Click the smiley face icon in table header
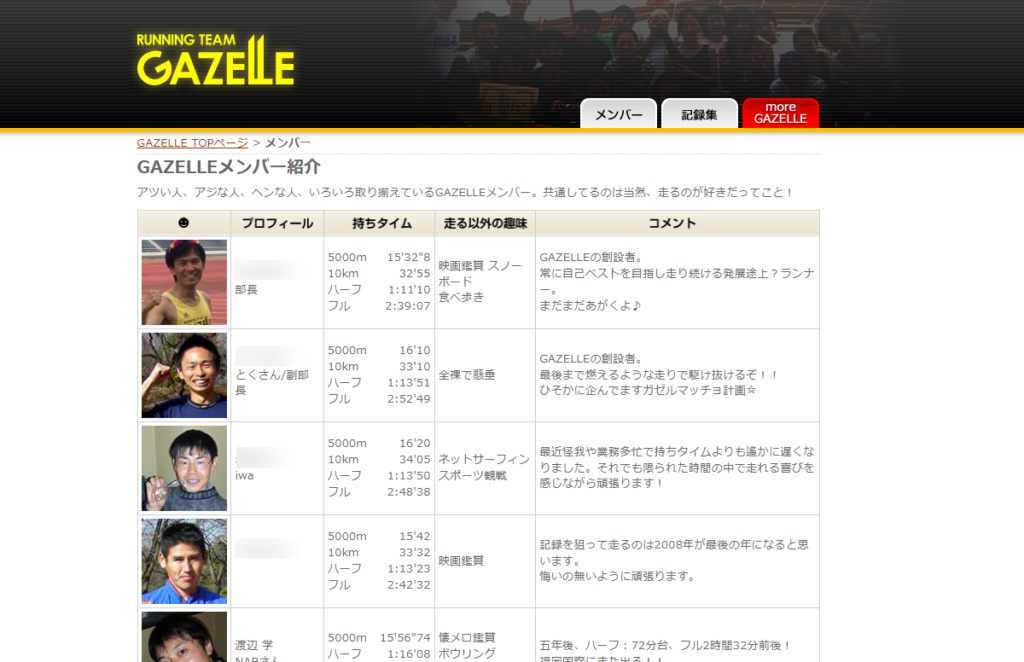 pyautogui.click(x=183, y=223)
